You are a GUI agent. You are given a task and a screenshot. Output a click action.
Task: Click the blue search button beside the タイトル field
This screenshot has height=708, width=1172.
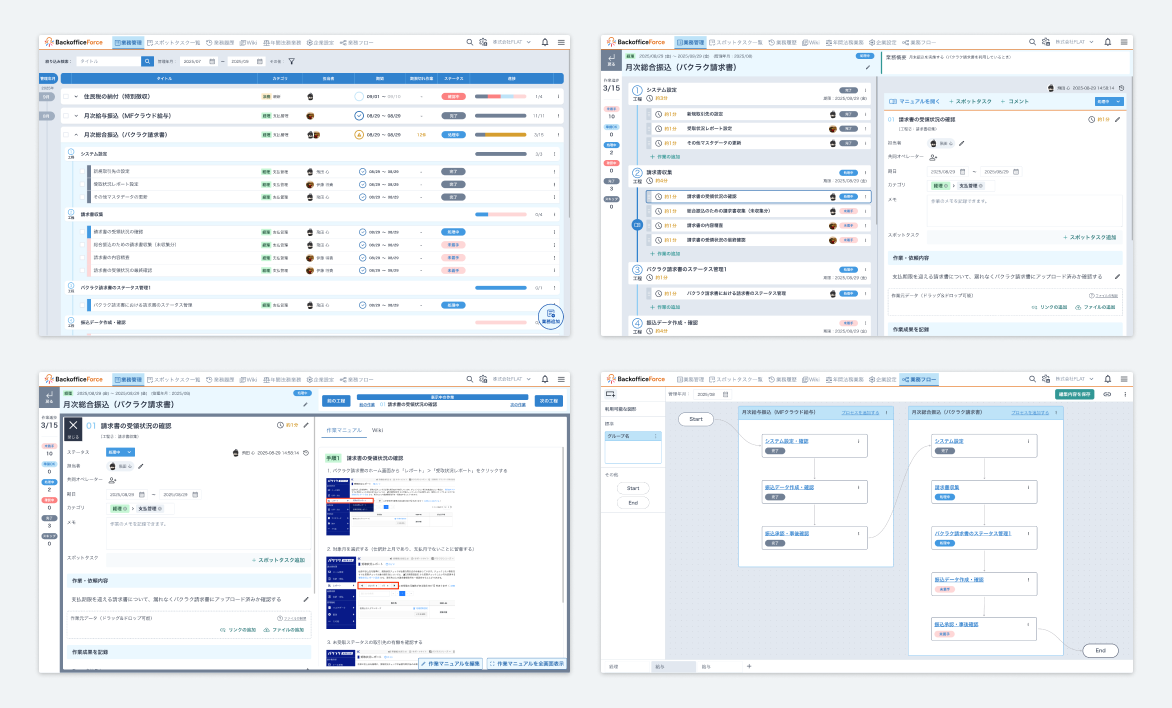147,61
